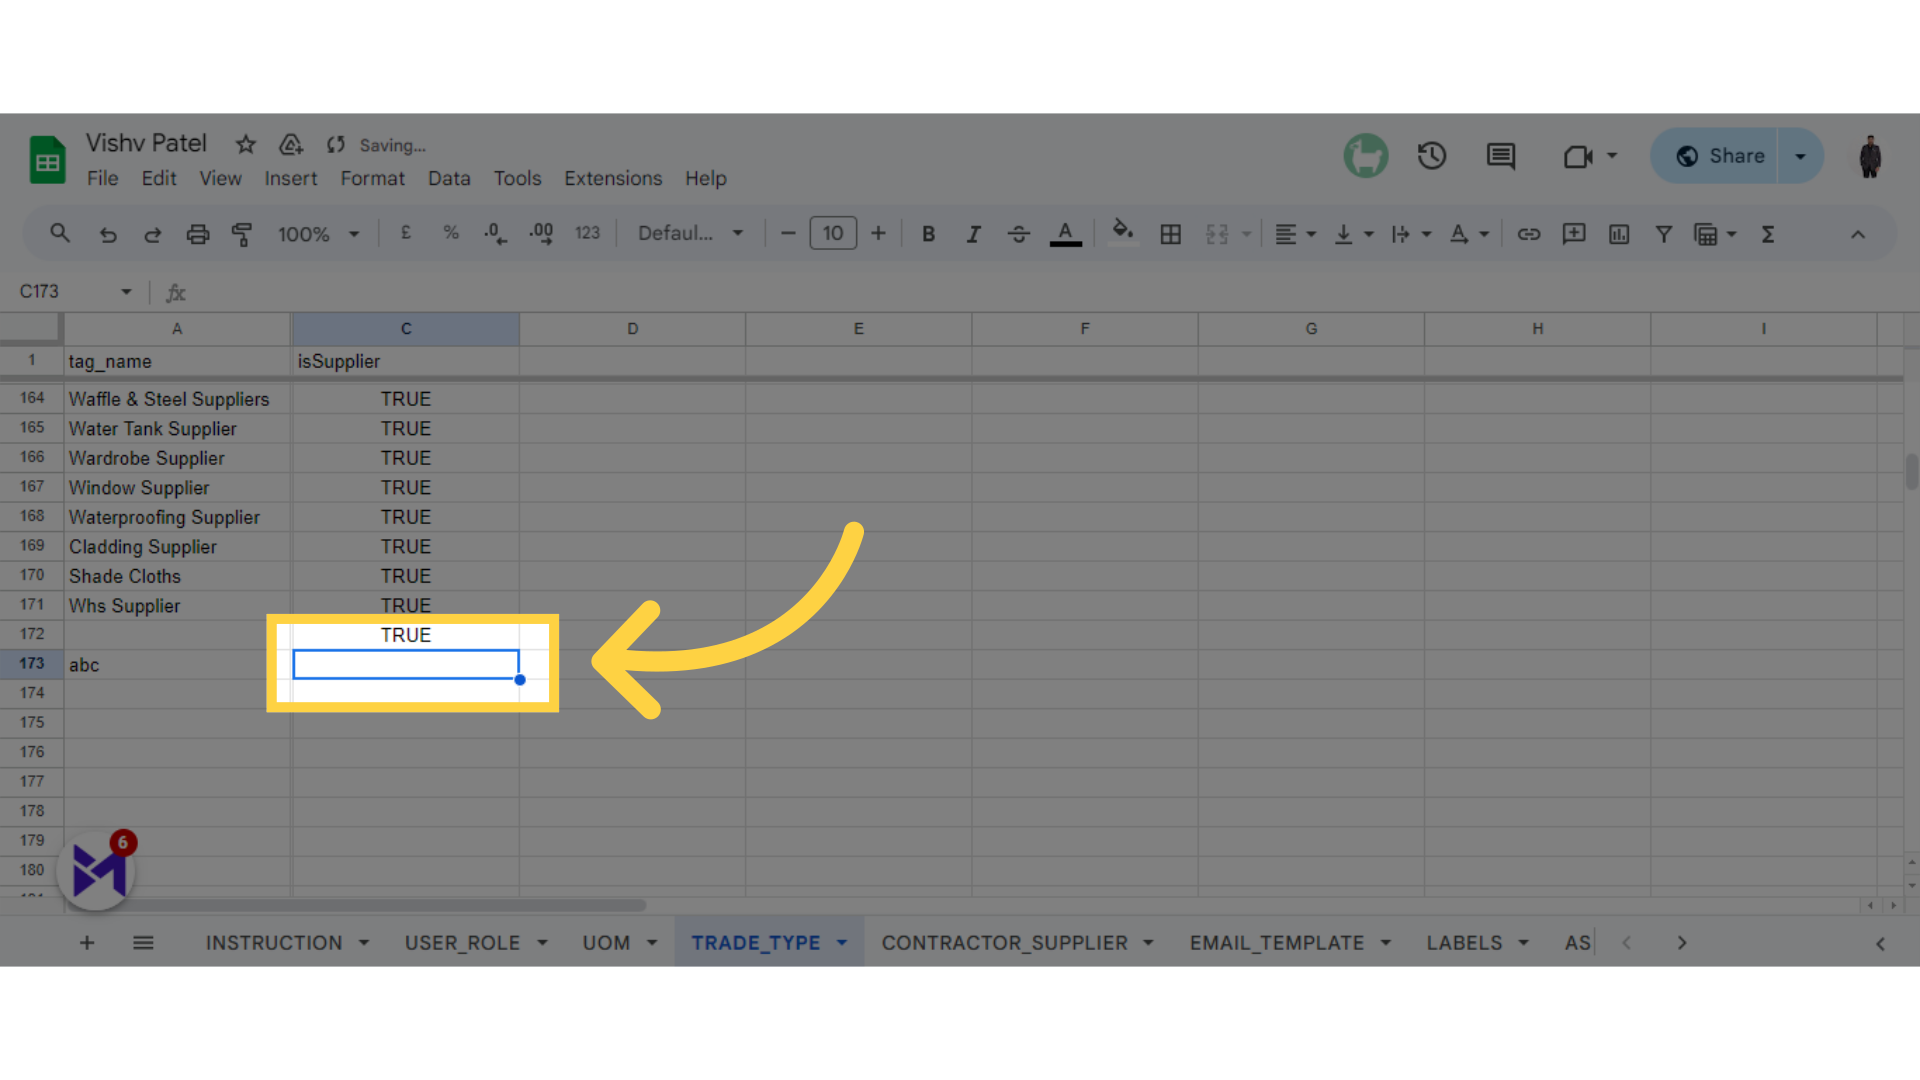The height and width of the screenshot is (1080, 1920).
Task: Click the italic formatting icon
Action: [972, 235]
